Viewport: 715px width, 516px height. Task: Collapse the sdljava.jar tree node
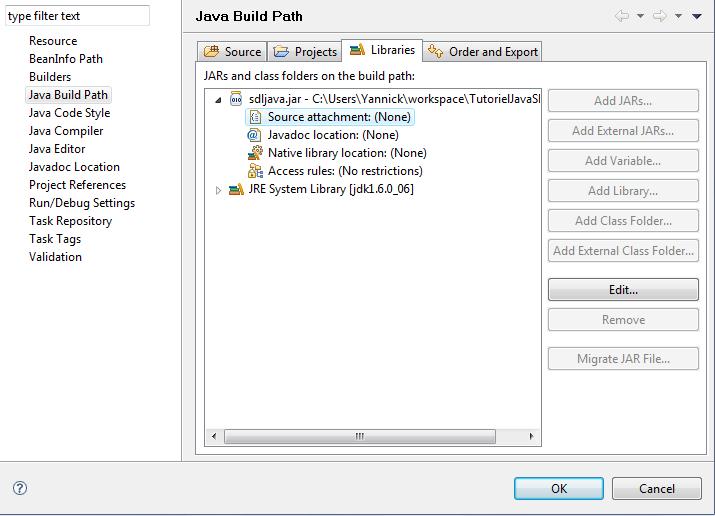coord(219,100)
